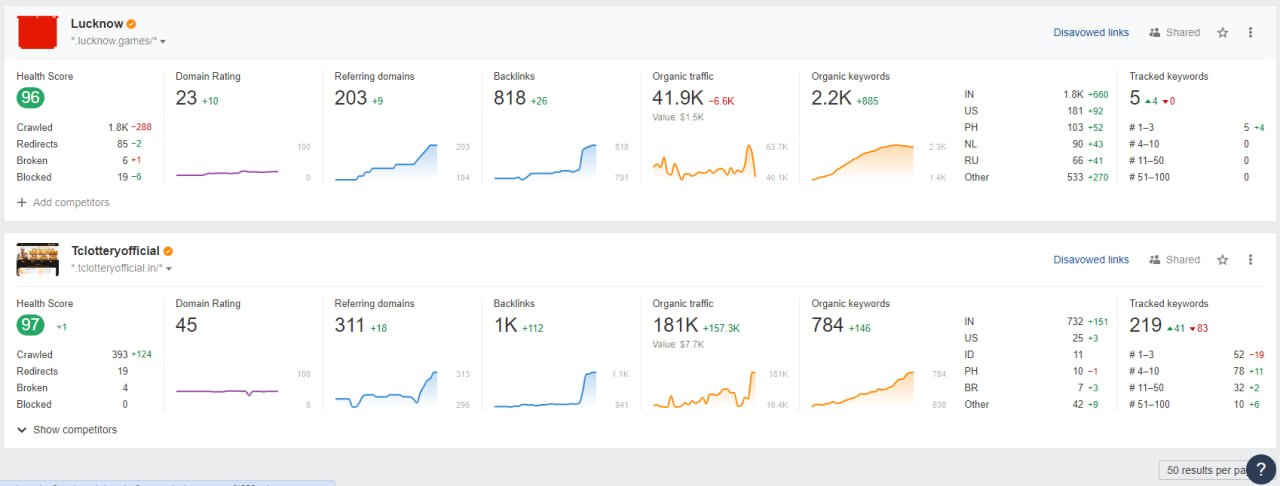The width and height of the screenshot is (1280, 486).
Task: Star the Tclotteryofficial project as favorite
Action: pos(1222,260)
